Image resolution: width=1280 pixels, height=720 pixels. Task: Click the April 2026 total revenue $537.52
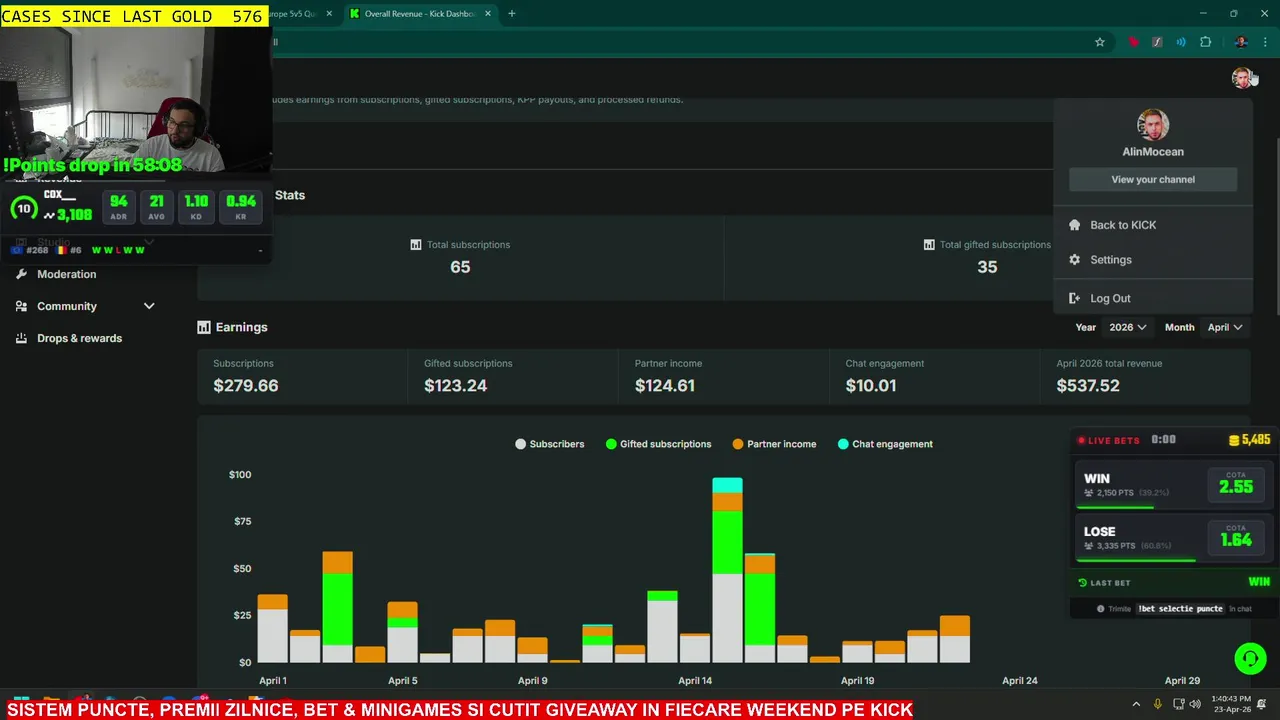[1088, 386]
